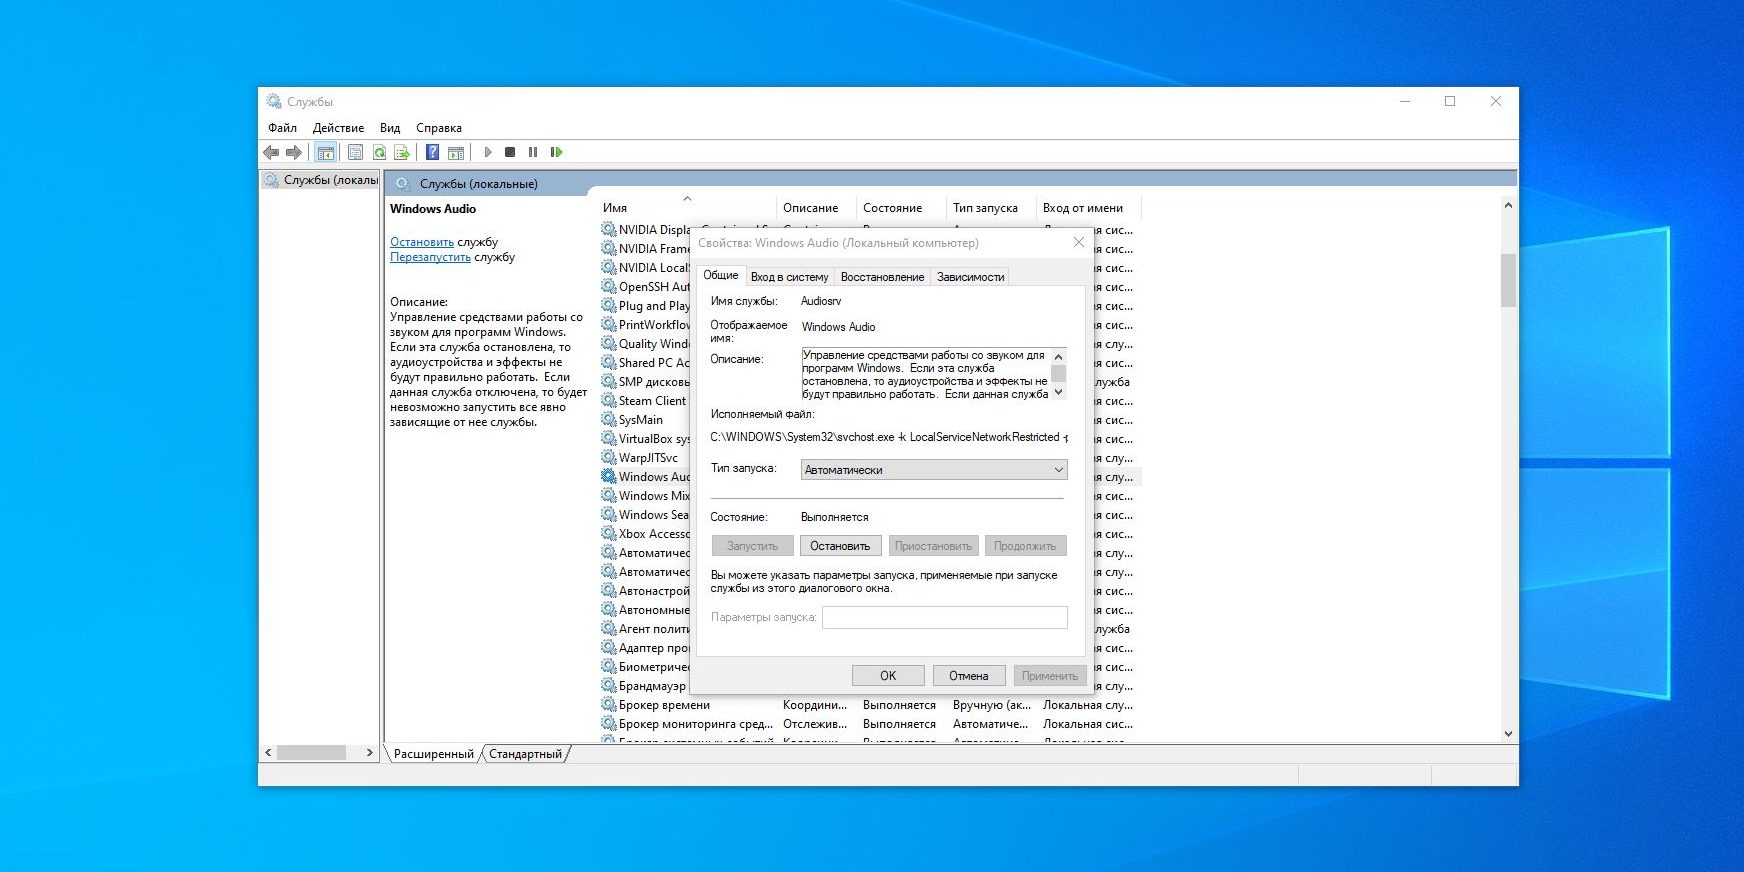
Task: Open Help with the blue question-mark icon
Action: pyautogui.click(x=432, y=152)
